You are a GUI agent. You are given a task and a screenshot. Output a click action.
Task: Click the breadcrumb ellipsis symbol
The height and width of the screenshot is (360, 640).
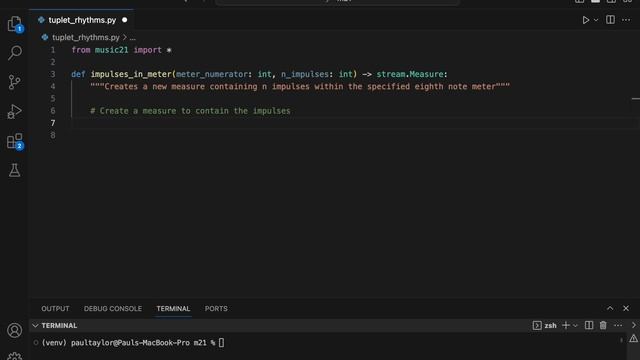click(133, 38)
